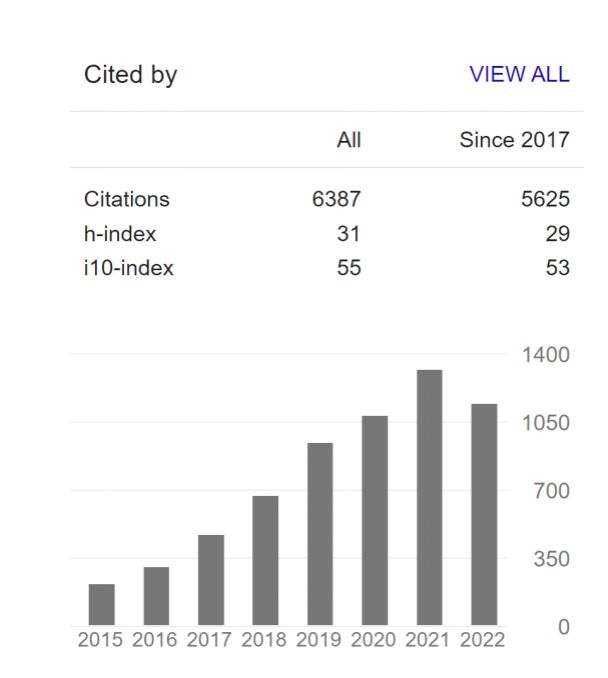Click the i10-index since 2017 value 53

[558, 268]
